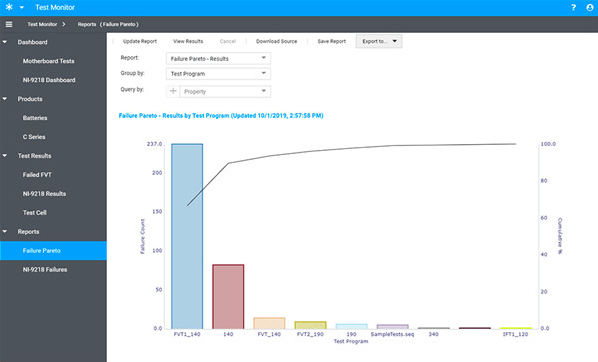Click the Save Report button

[331, 41]
